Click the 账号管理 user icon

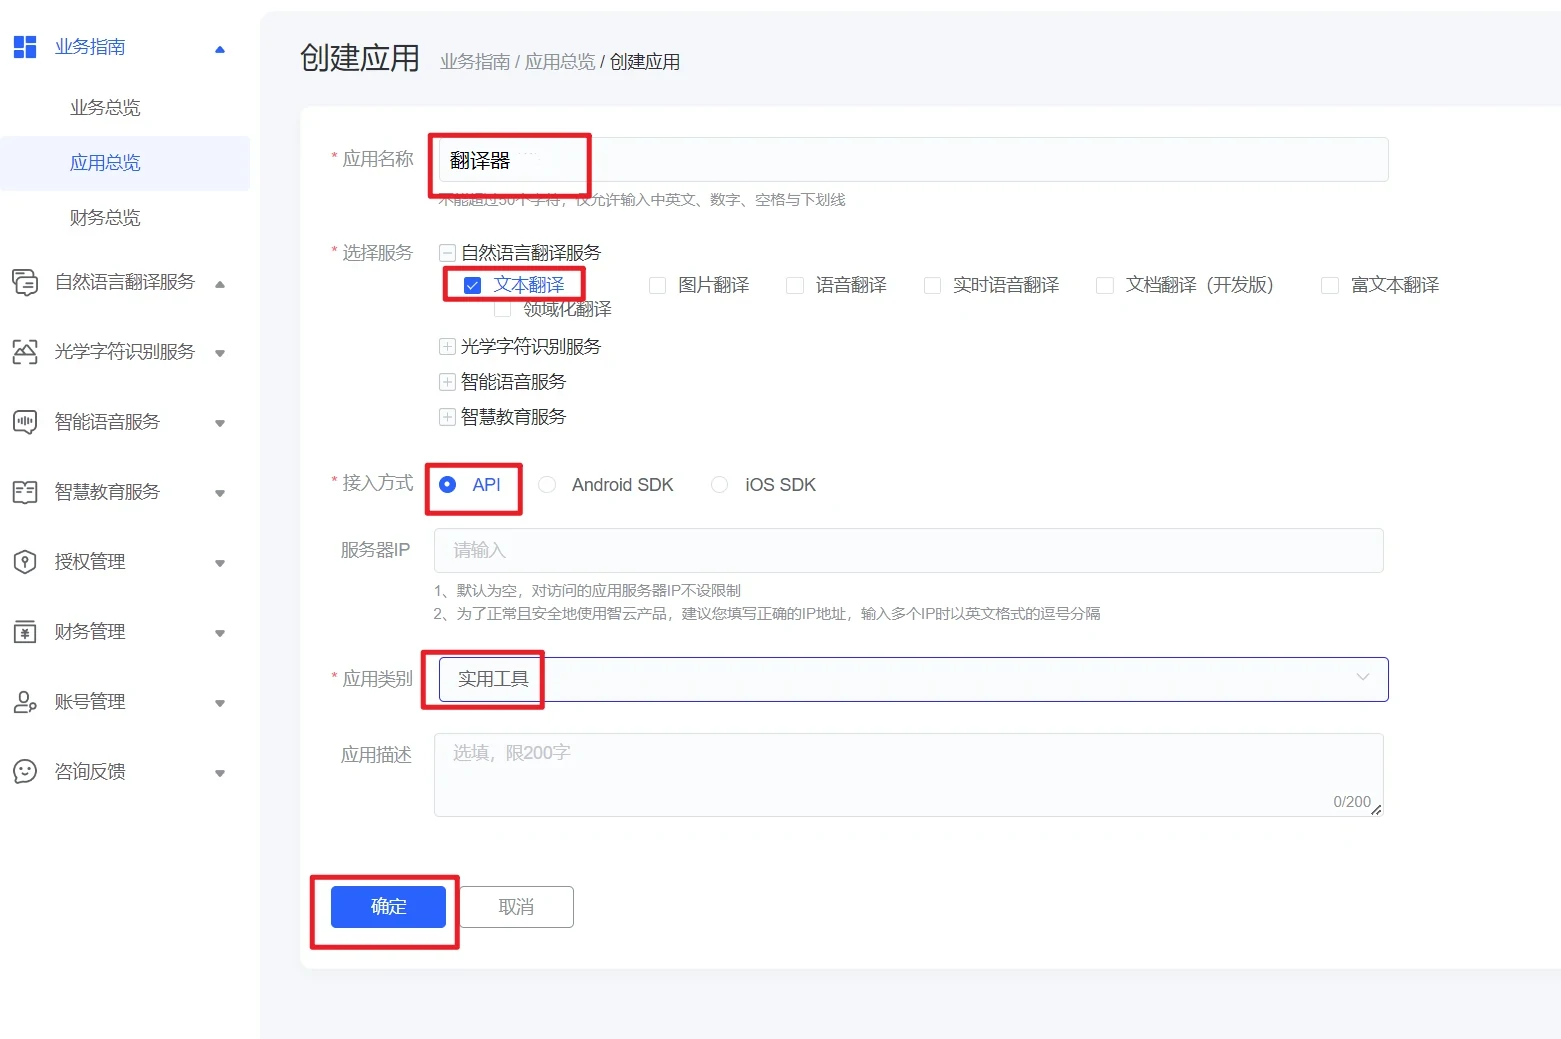[25, 702]
